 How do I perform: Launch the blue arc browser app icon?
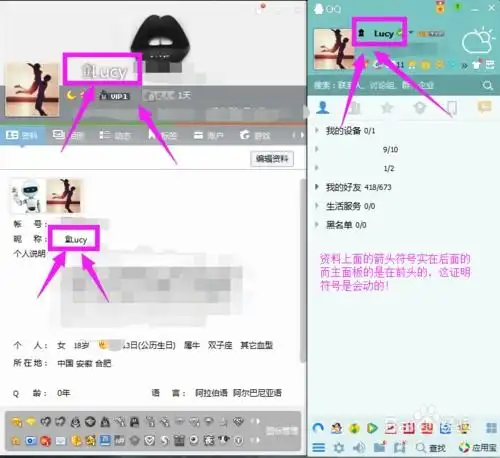[x=318, y=428]
